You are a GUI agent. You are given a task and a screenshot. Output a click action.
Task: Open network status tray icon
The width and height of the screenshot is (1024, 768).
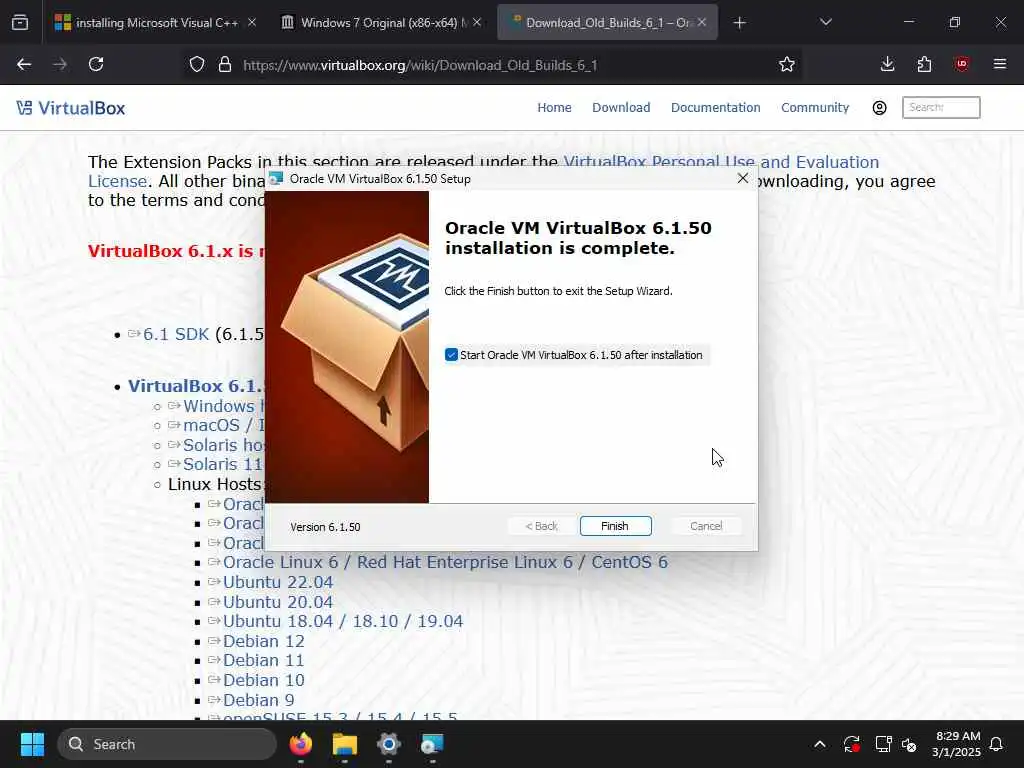coord(883,744)
